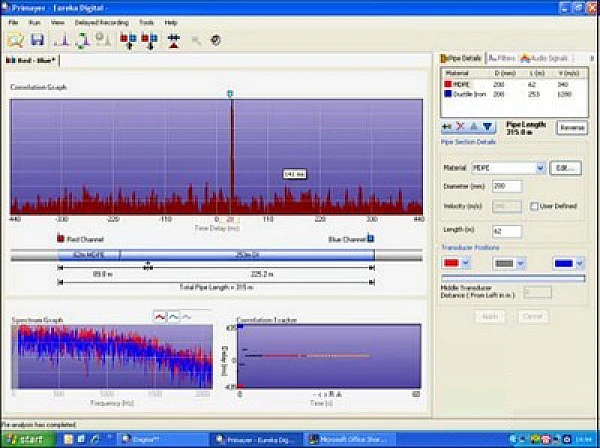Click the Length (m) input field

click(507, 231)
